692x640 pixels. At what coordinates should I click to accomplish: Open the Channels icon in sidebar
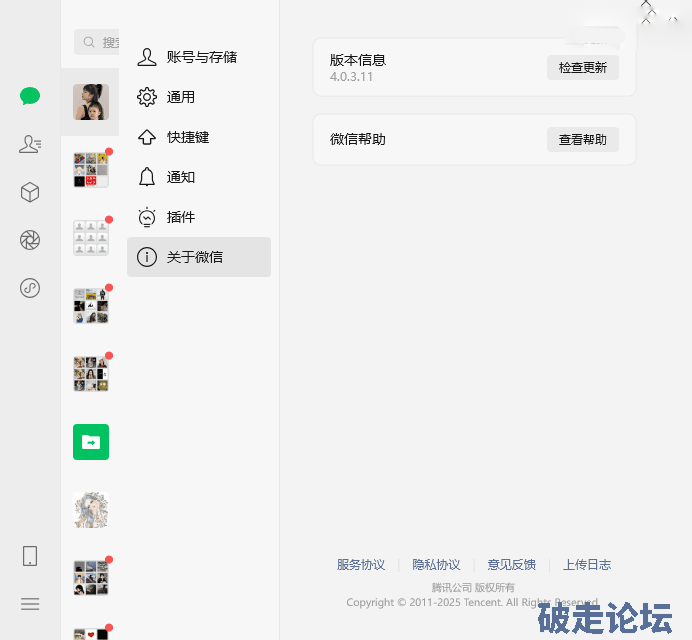pyautogui.click(x=30, y=288)
